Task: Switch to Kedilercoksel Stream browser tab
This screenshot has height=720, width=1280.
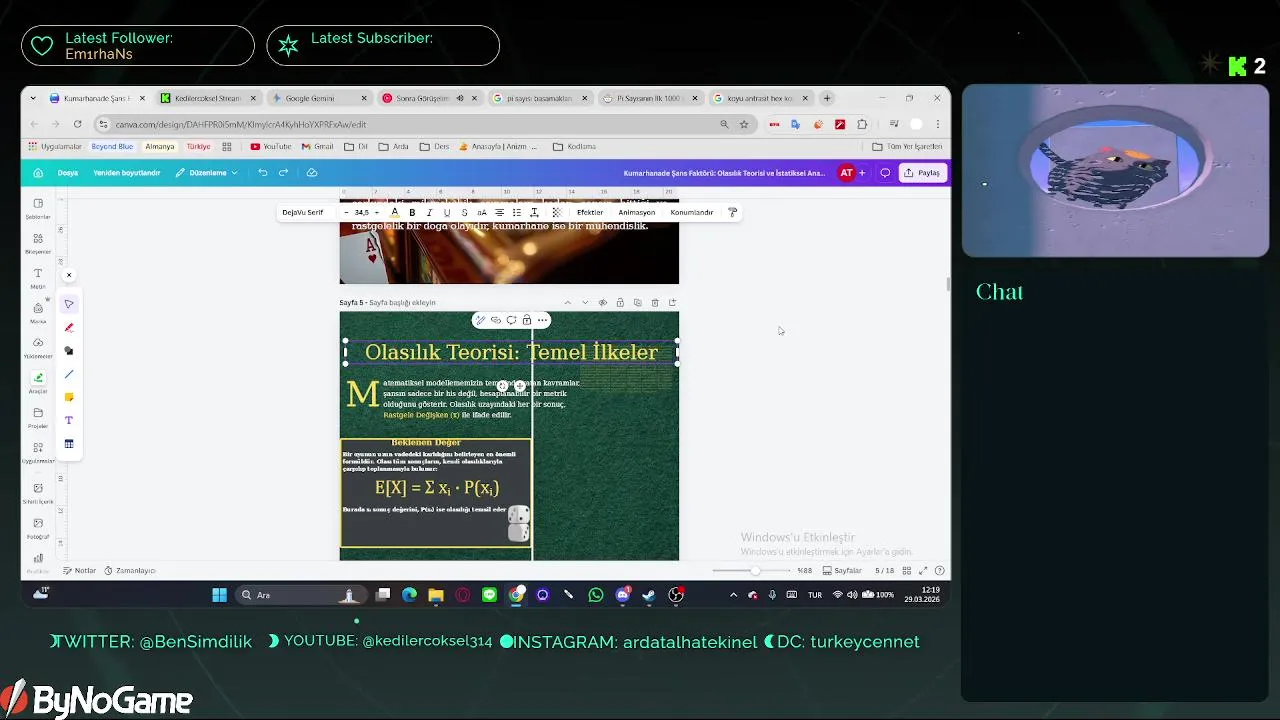Action: click(208, 98)
